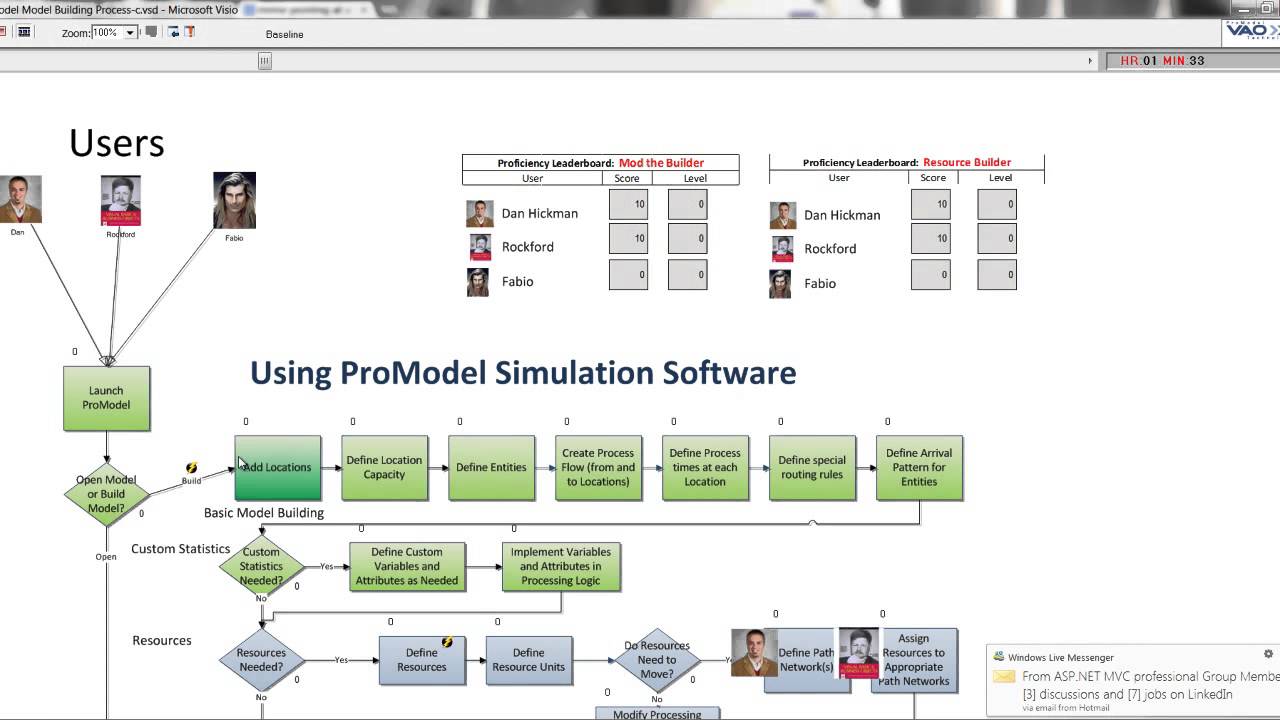The image size is (1280, 720).
Task: Click Dan Hickman avatar in Resource Builder
Action: tap(783, 215)
